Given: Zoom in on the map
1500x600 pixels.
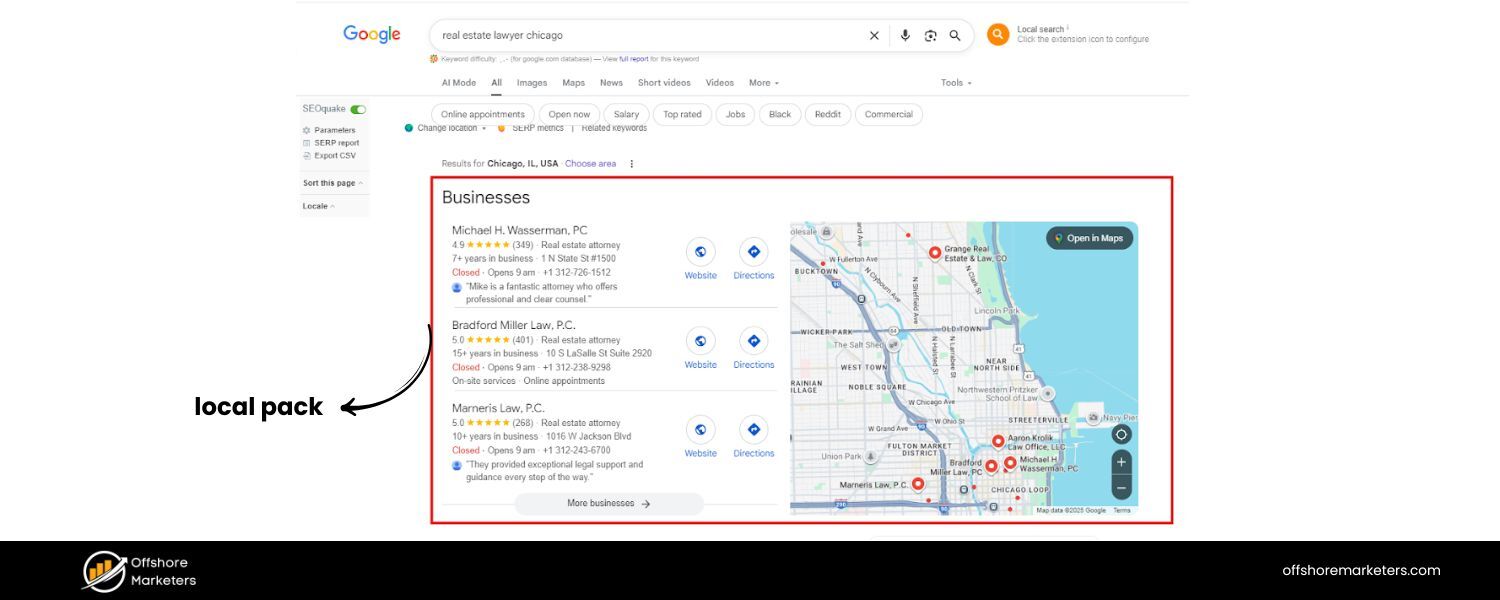Looking at the screenshot, I should 1121,462.
